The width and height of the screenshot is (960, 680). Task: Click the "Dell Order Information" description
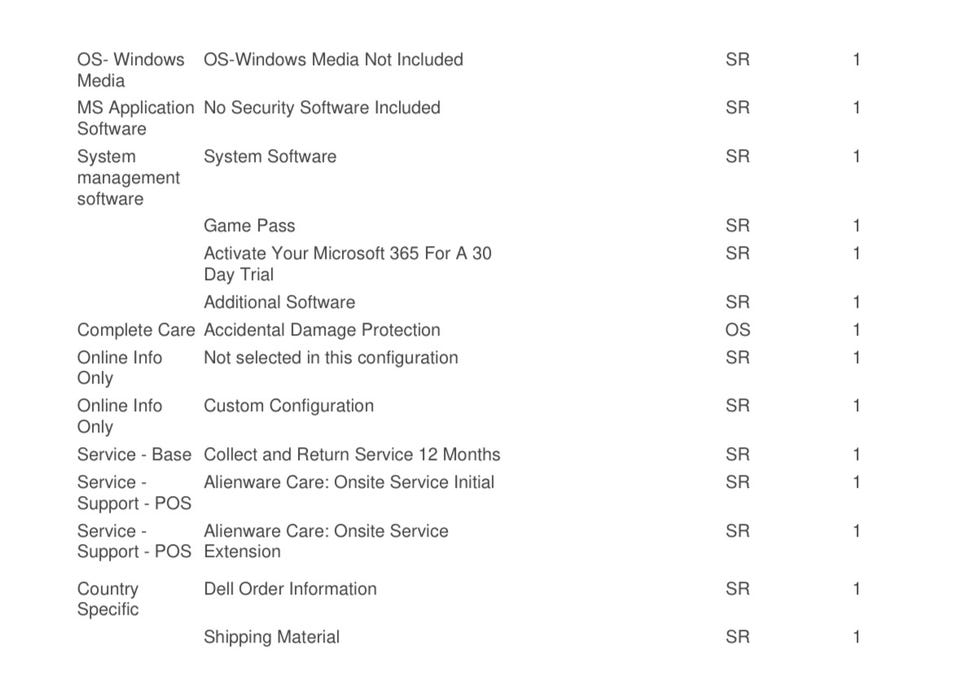click(290, 589)
